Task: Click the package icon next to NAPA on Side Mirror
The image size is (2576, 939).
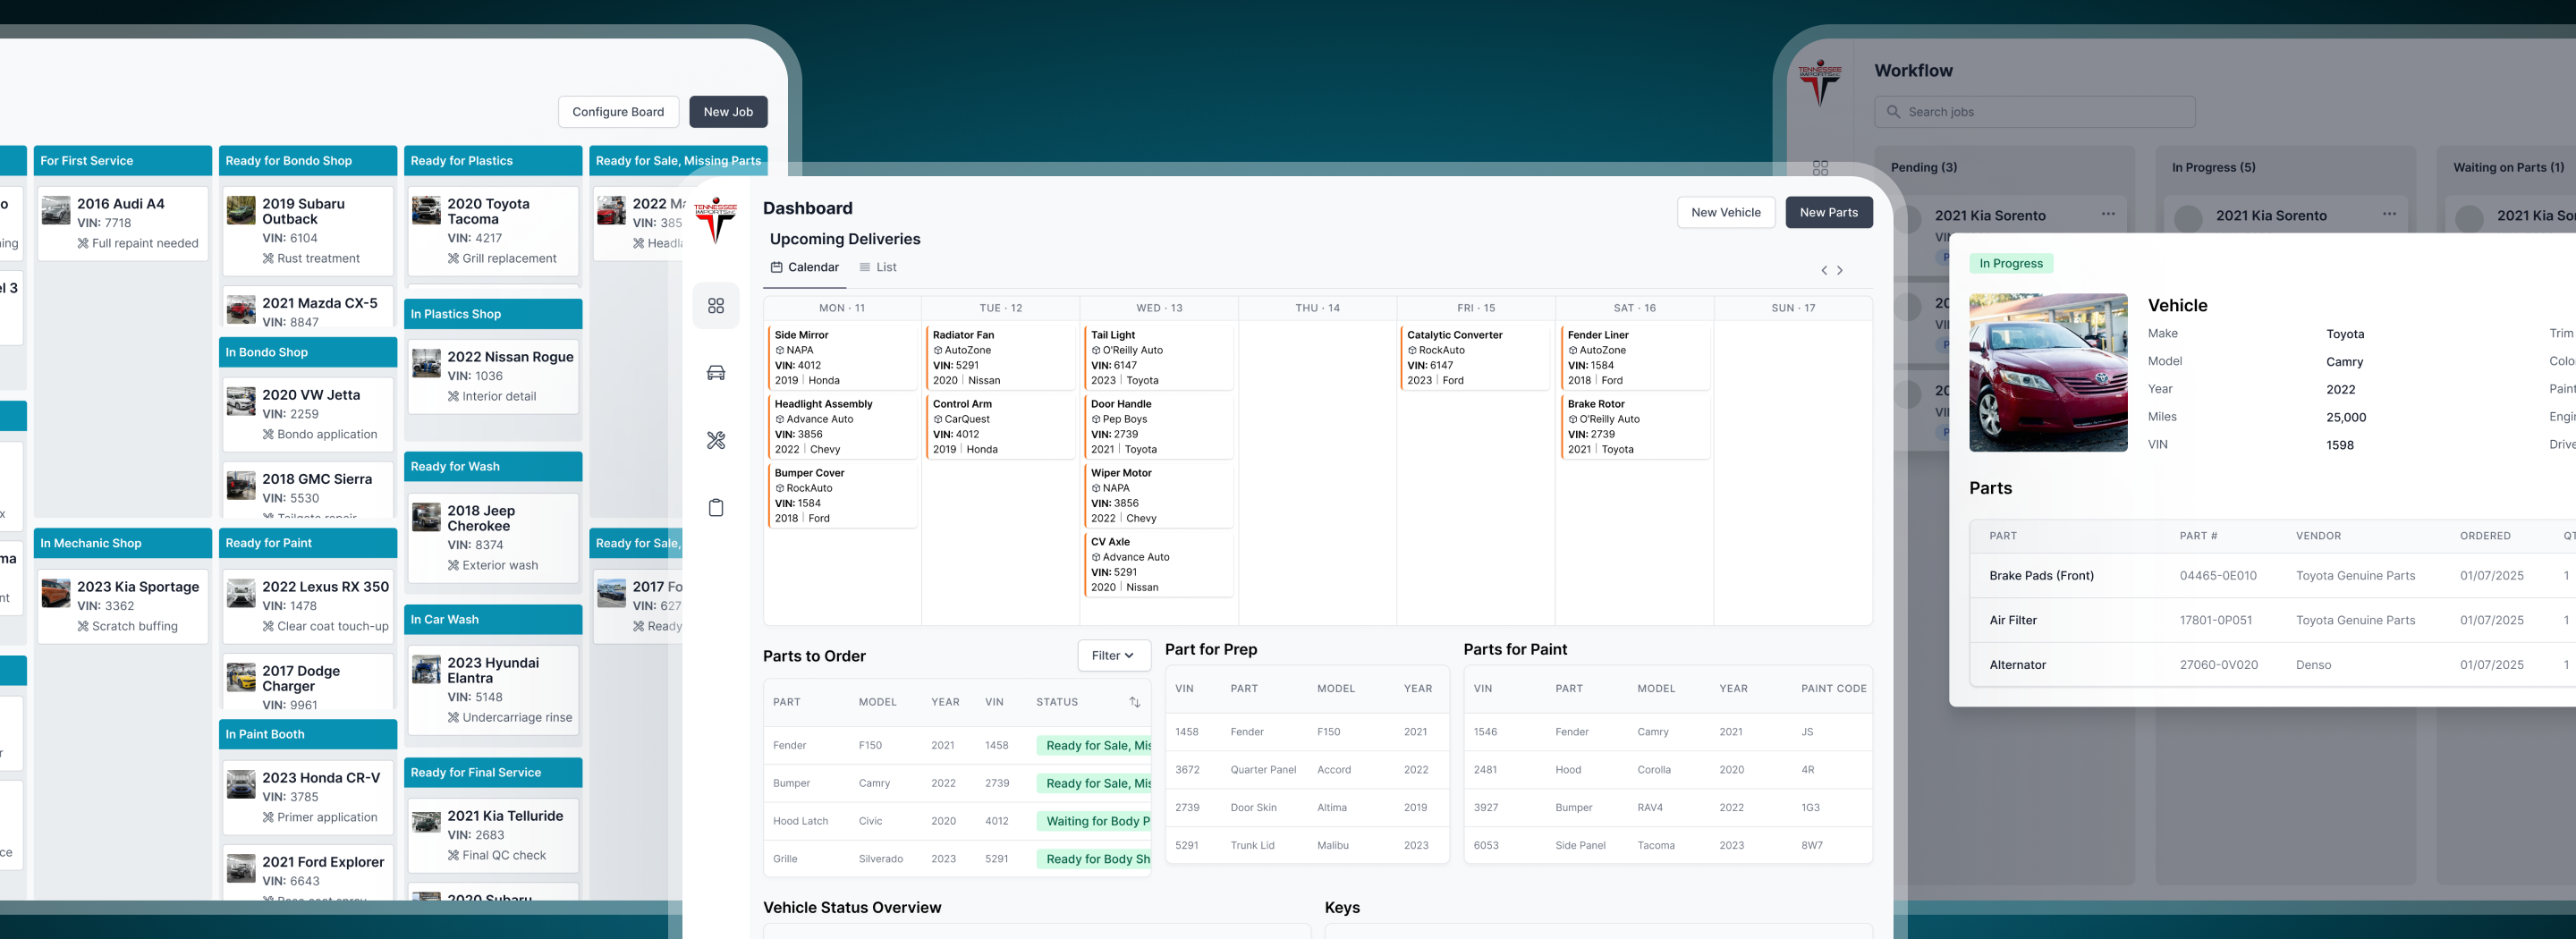Action: [780, 350]
